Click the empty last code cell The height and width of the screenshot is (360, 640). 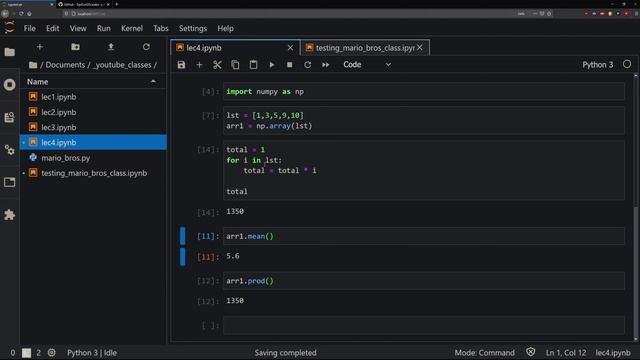[x=424, y=325]
